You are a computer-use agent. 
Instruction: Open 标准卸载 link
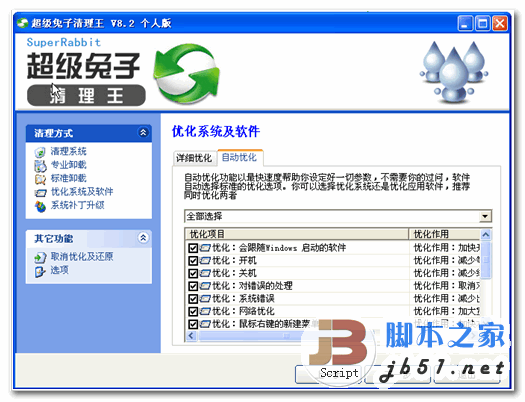tap(69, 178)
